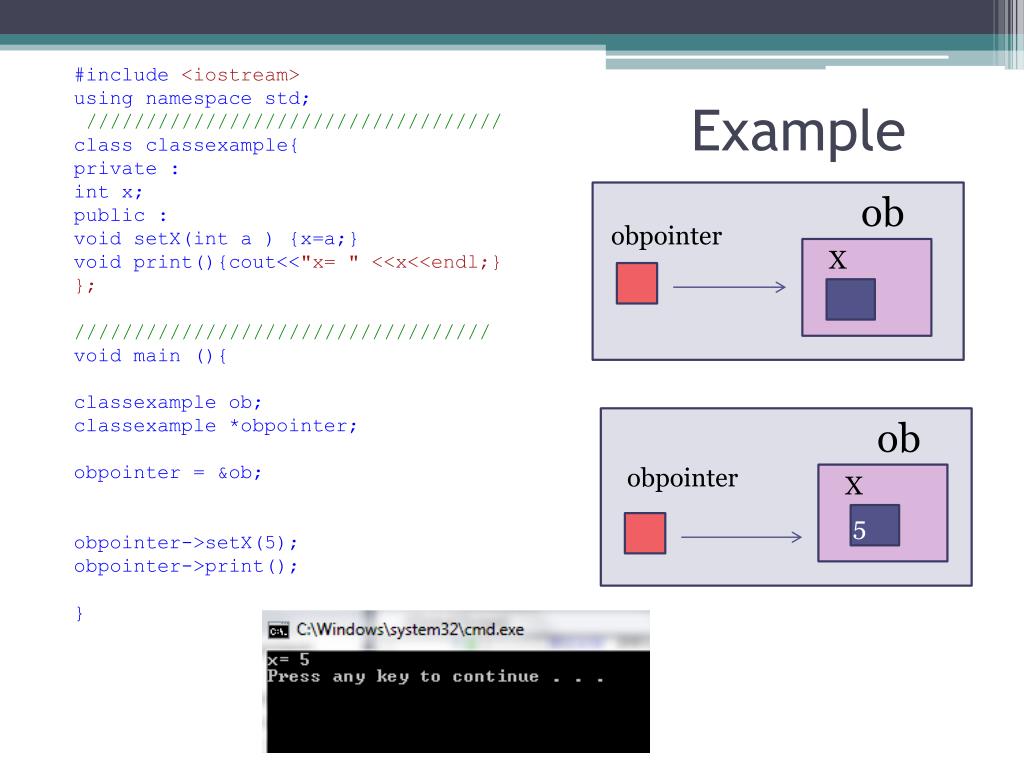
Task: Click the "obpointer" label in lower diagram
Action: click(x=682, y=479)
